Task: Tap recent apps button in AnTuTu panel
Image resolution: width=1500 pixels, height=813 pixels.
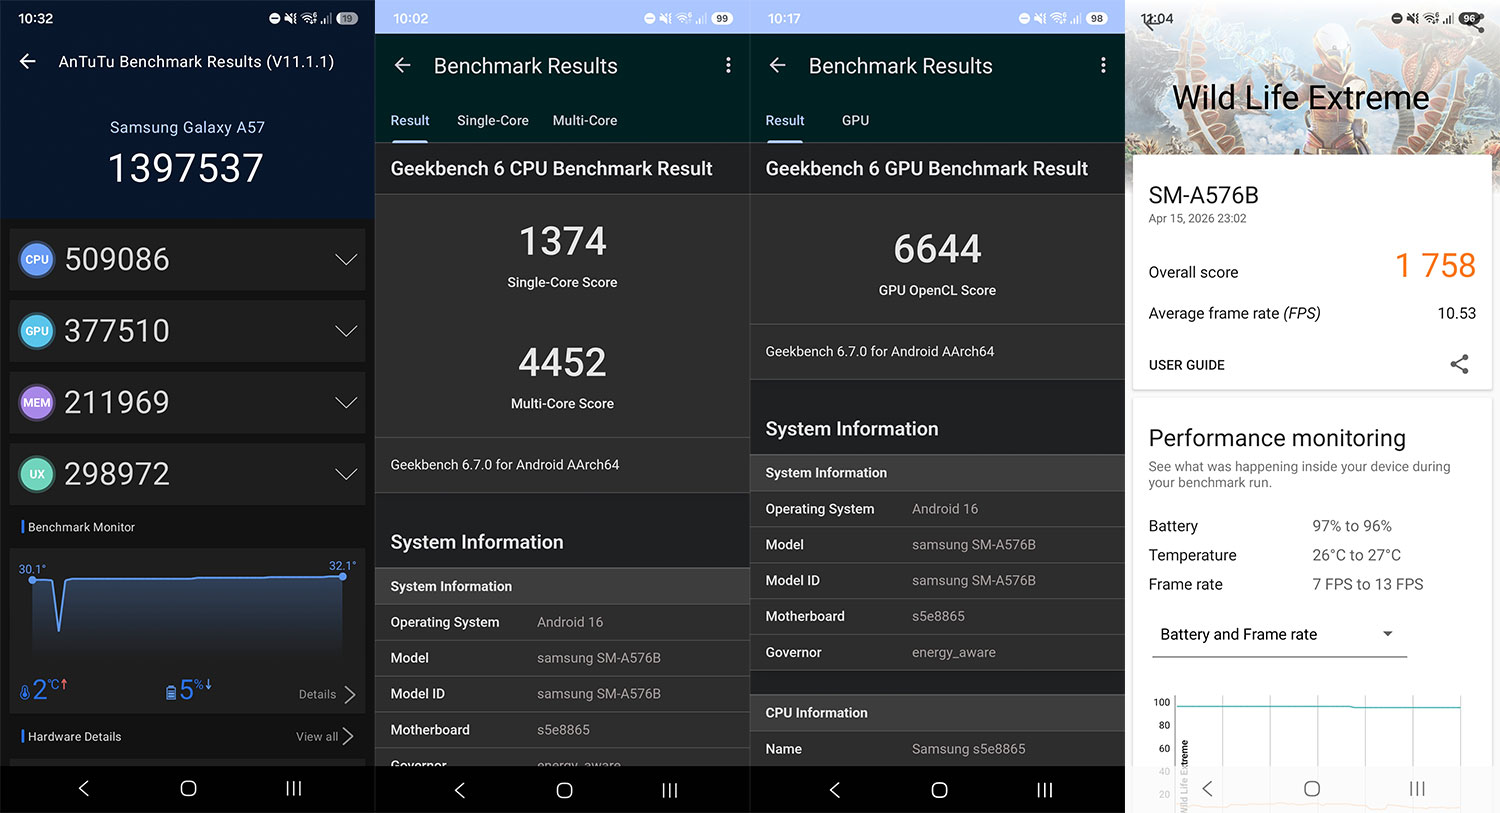Action: click(x=294, y=789)
